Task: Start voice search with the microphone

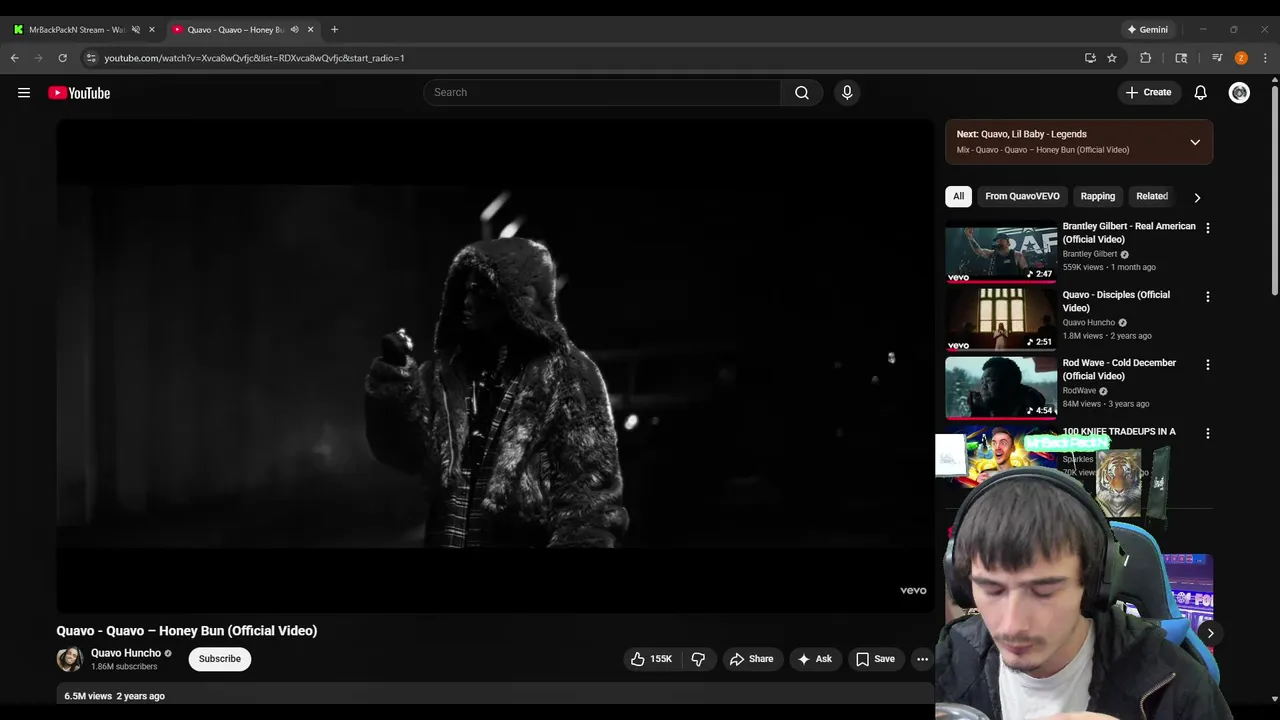Action: pos(847,92)
